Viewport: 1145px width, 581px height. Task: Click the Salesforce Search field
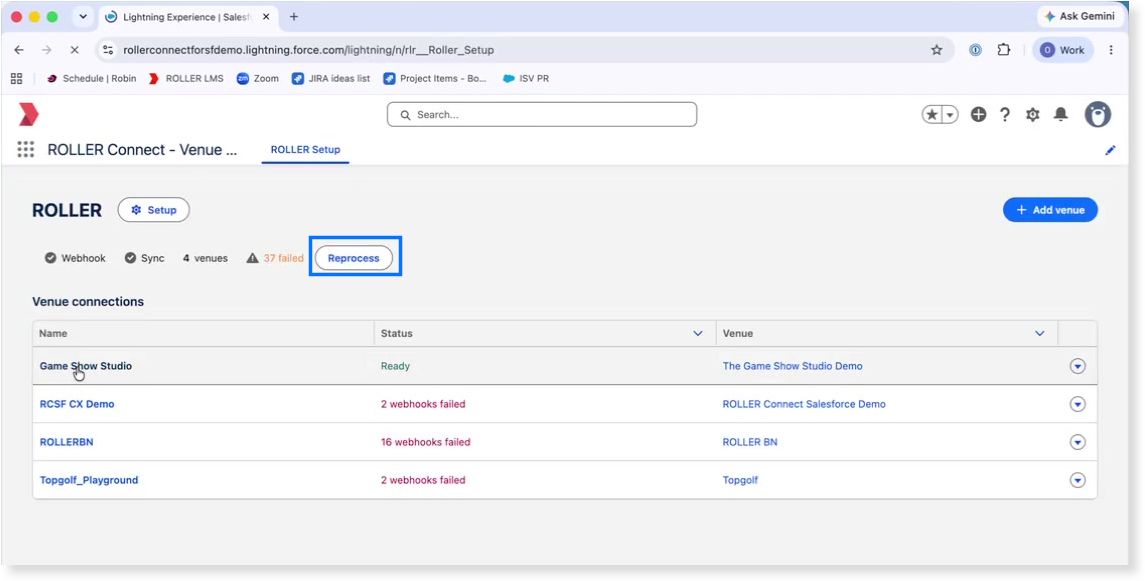pyautogui.click(x=542, y=115)
